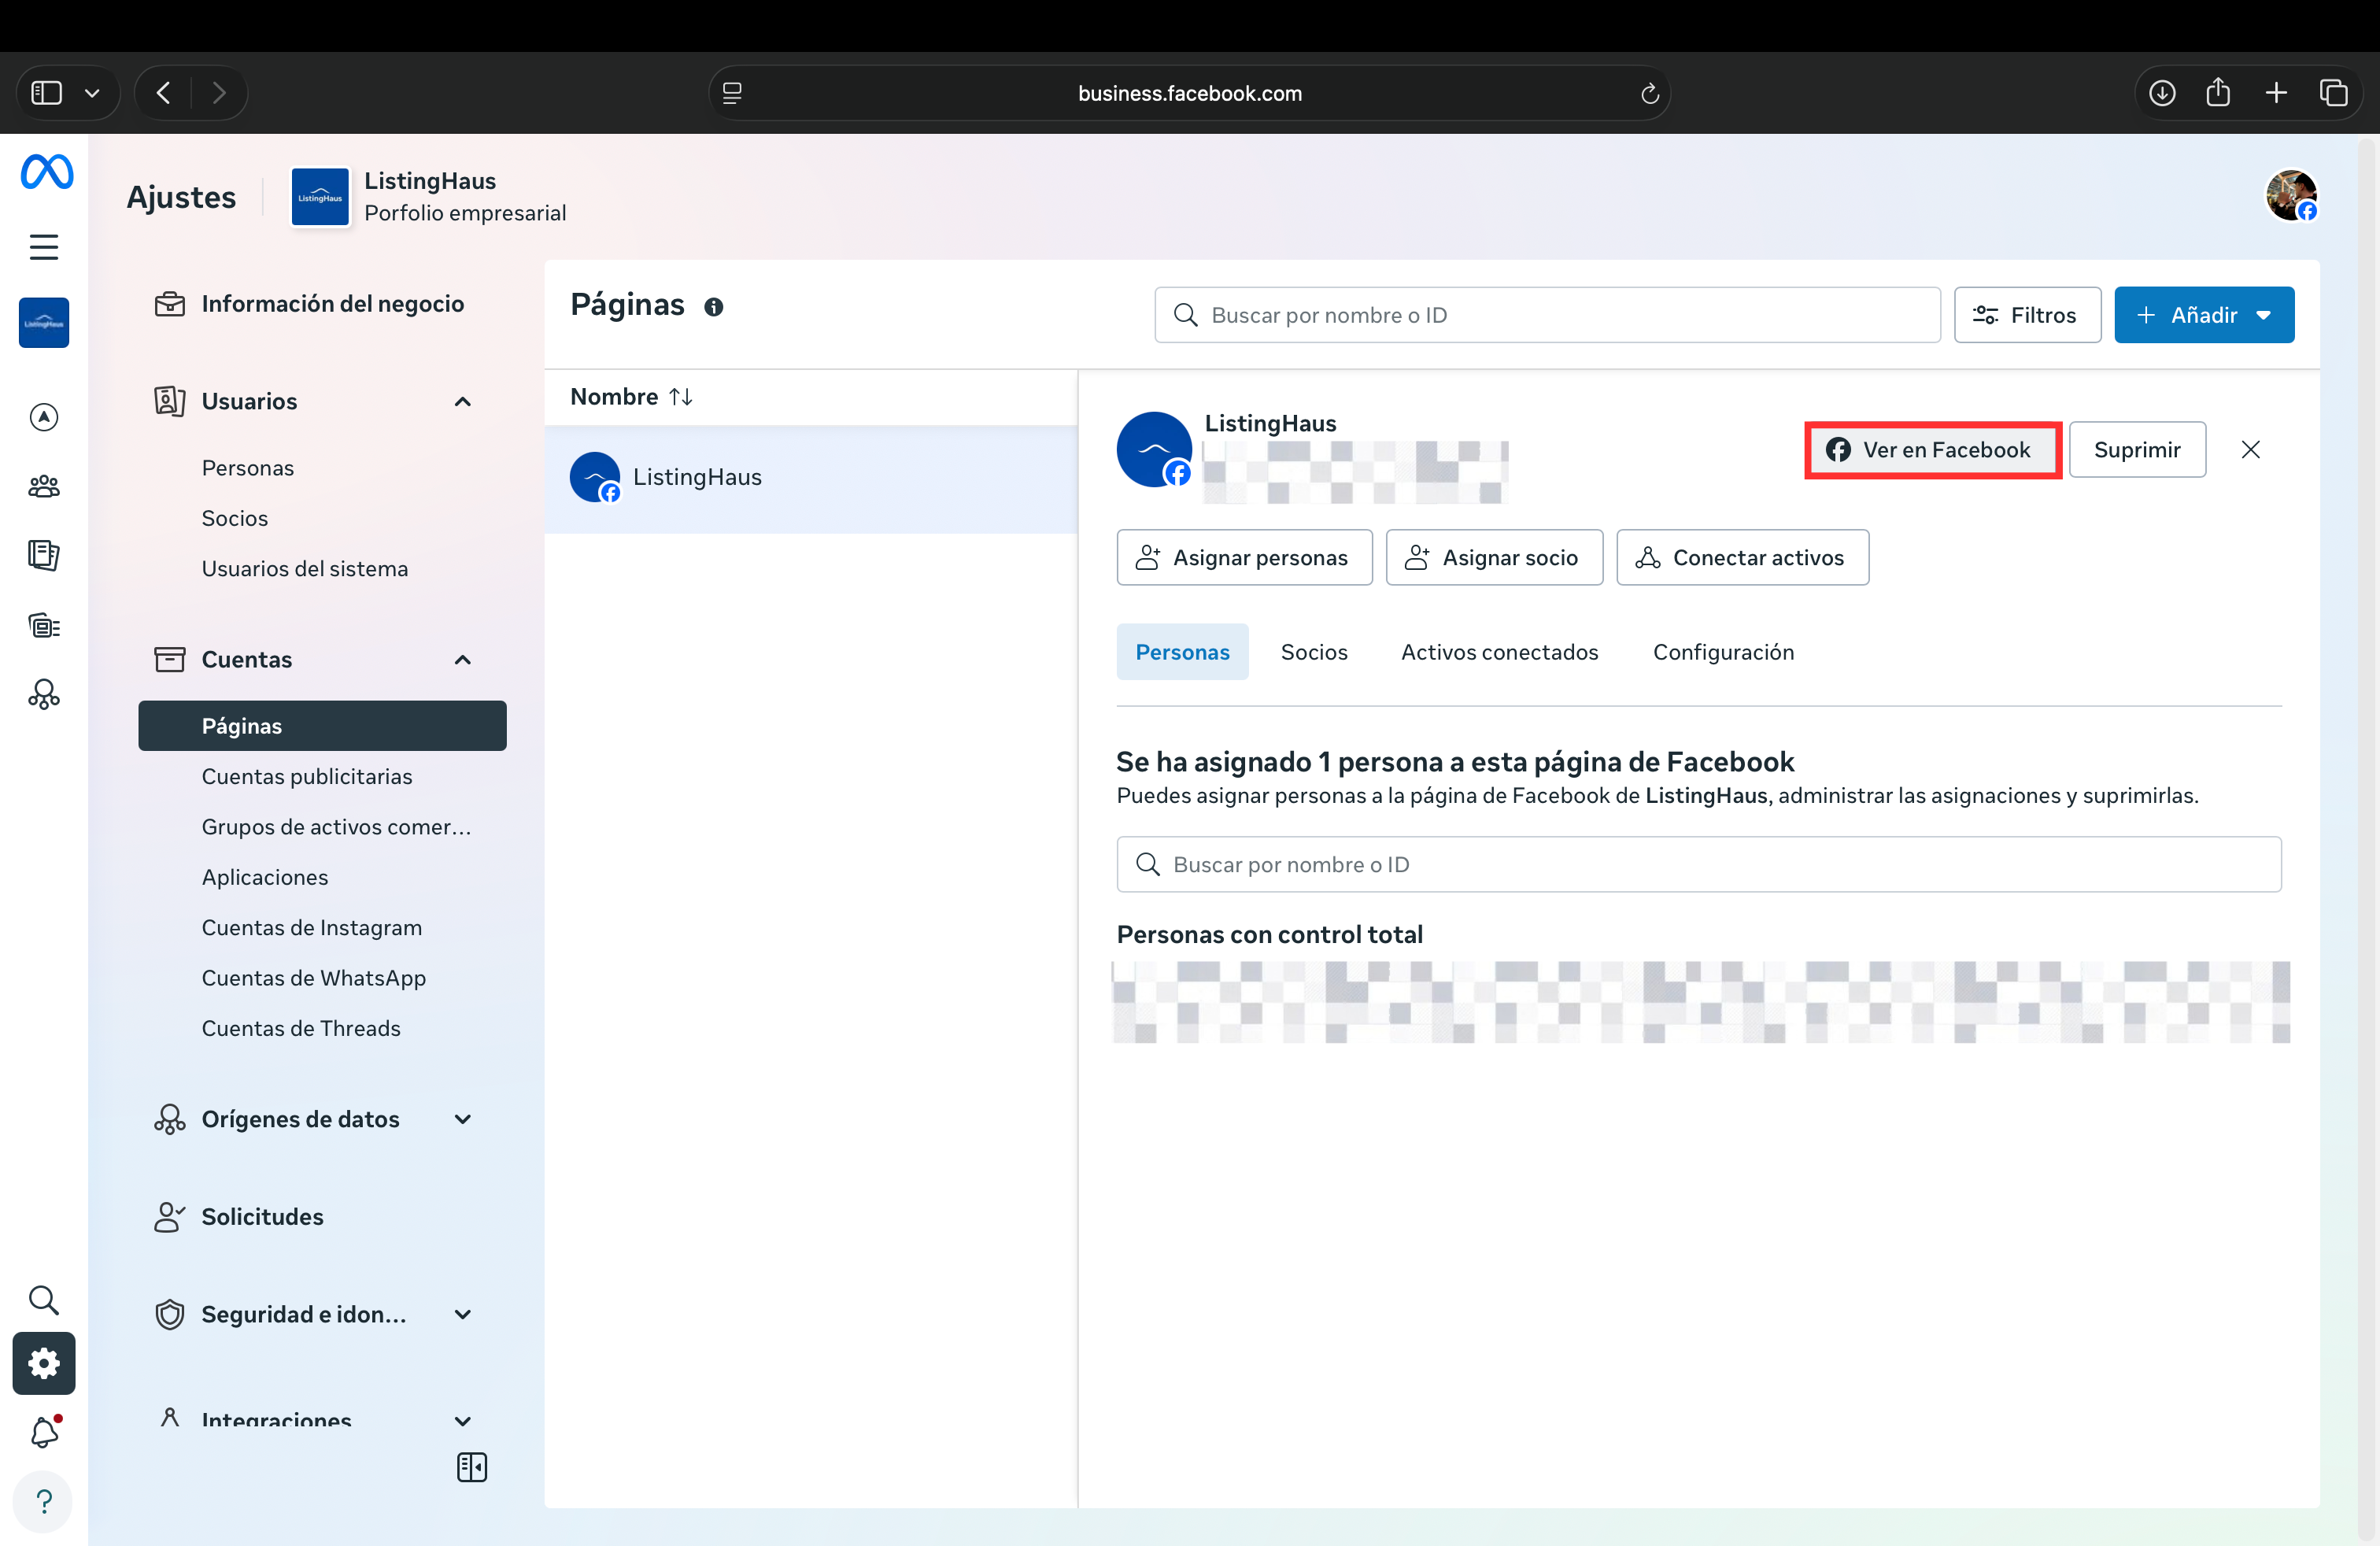Click the Ver en Facebook button
The height and width of the screenshot is (1546, 2380).
pyautogui.click(x=1931, y=450)
